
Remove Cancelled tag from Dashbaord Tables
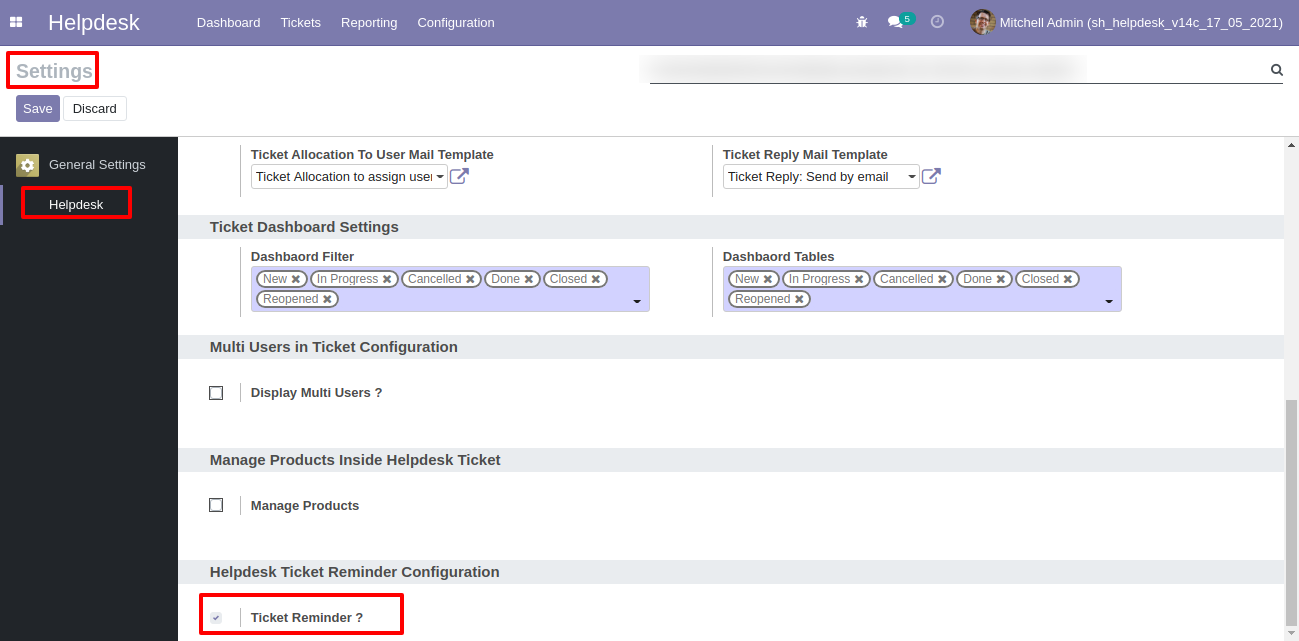942,280
